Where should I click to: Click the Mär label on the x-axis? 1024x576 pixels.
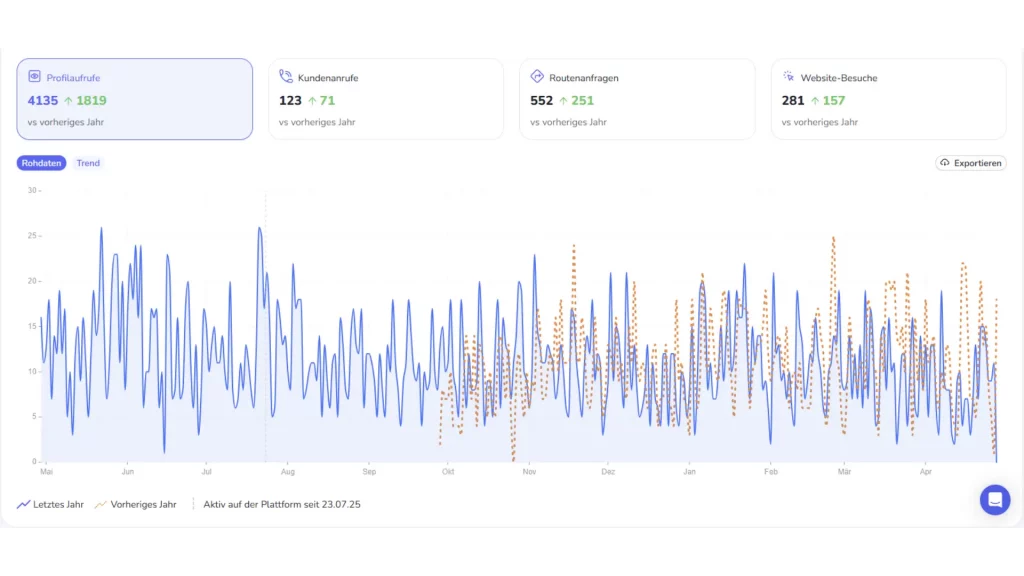tap(844, 472)
